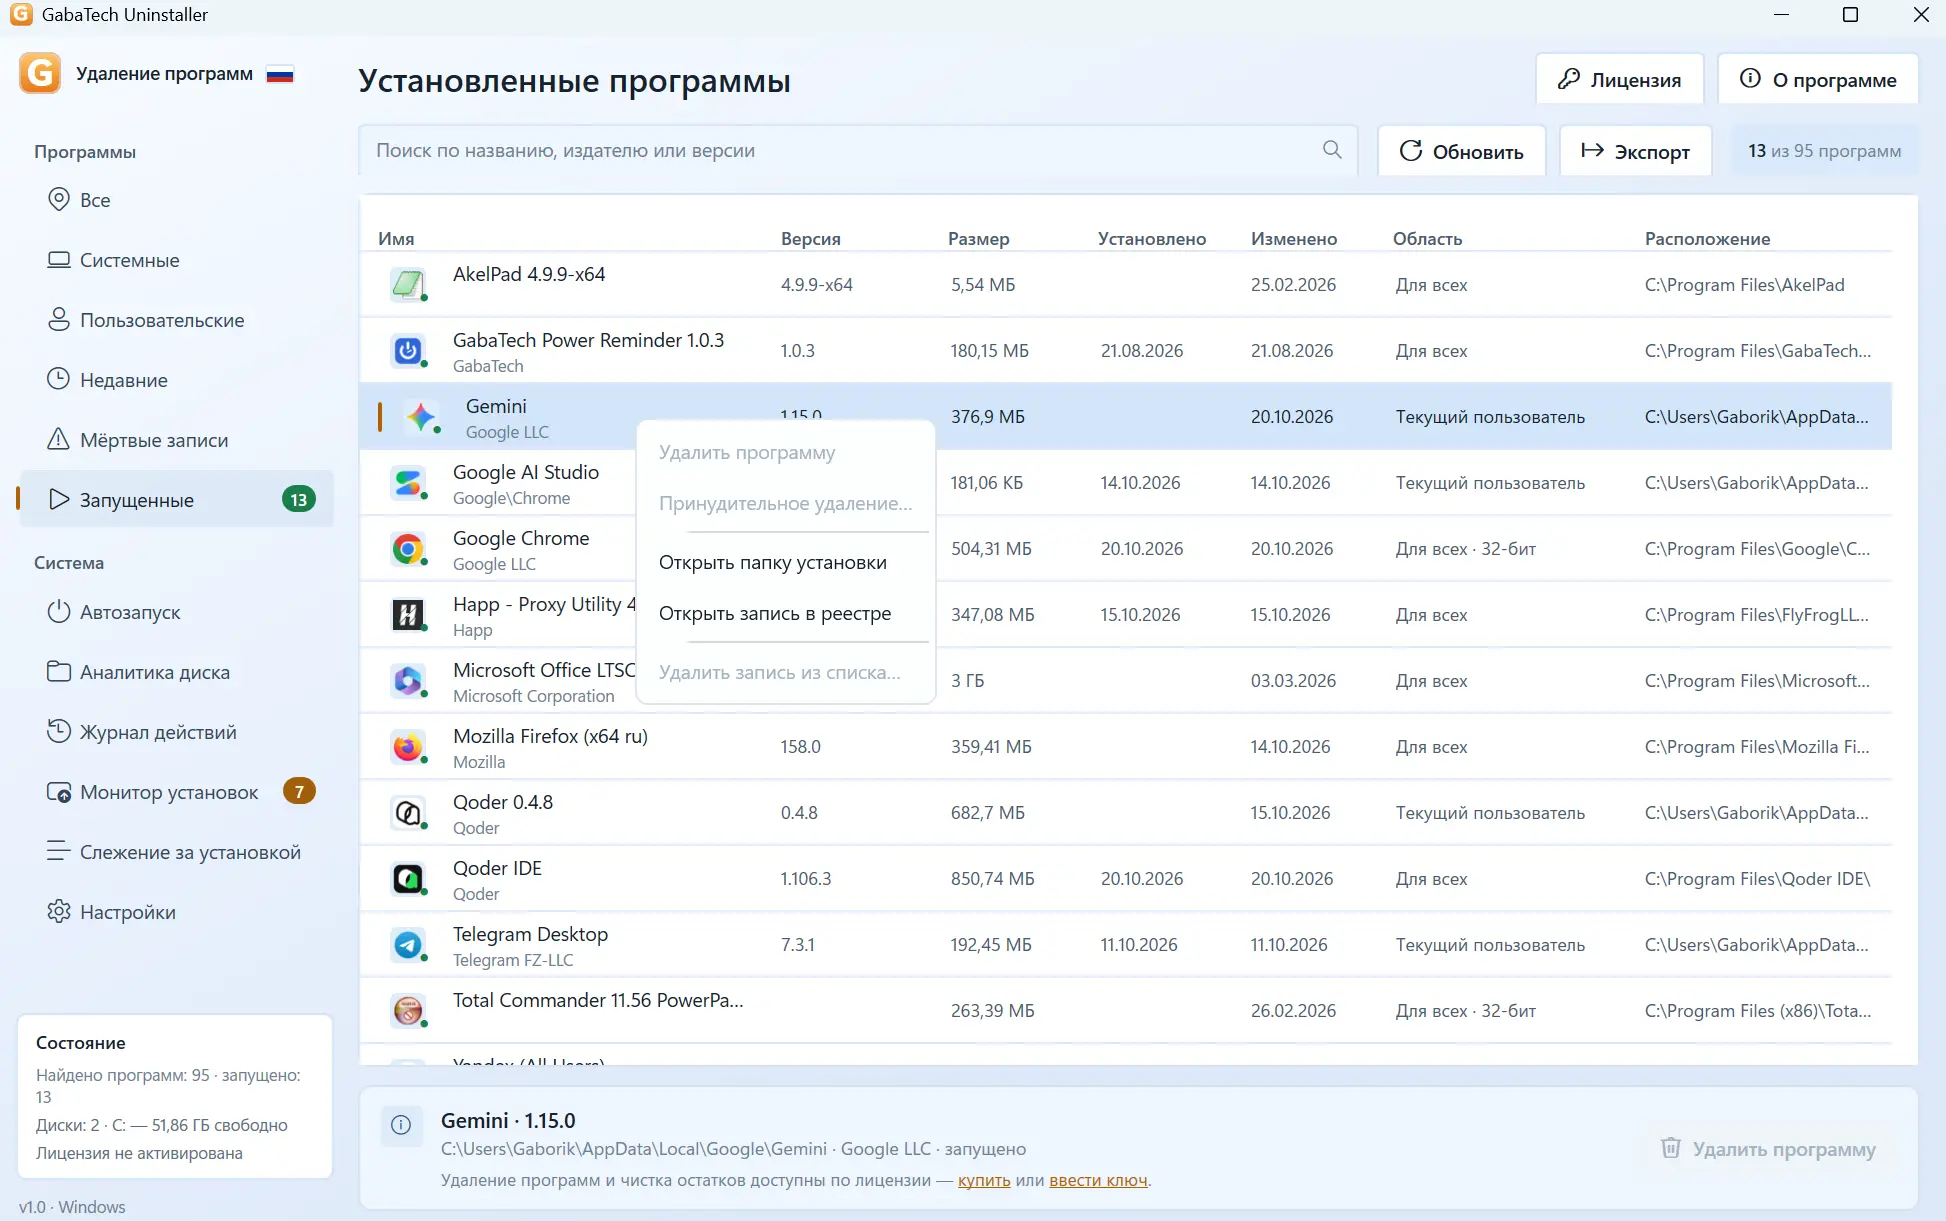
Task: Open the 'Все' programs category
Action: click(177, 200)
